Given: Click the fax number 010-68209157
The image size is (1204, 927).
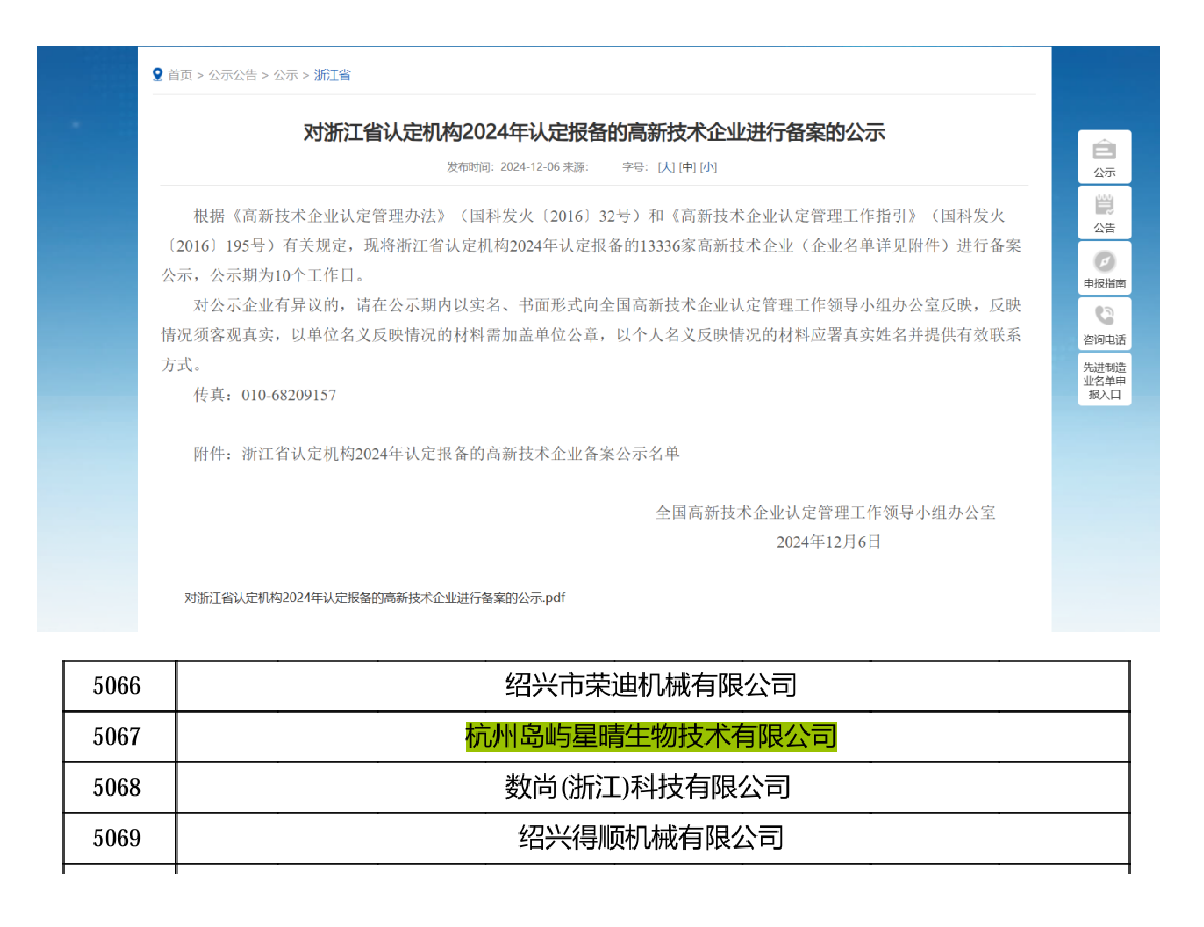Looking at the screenshot, I should click(288, 395).
